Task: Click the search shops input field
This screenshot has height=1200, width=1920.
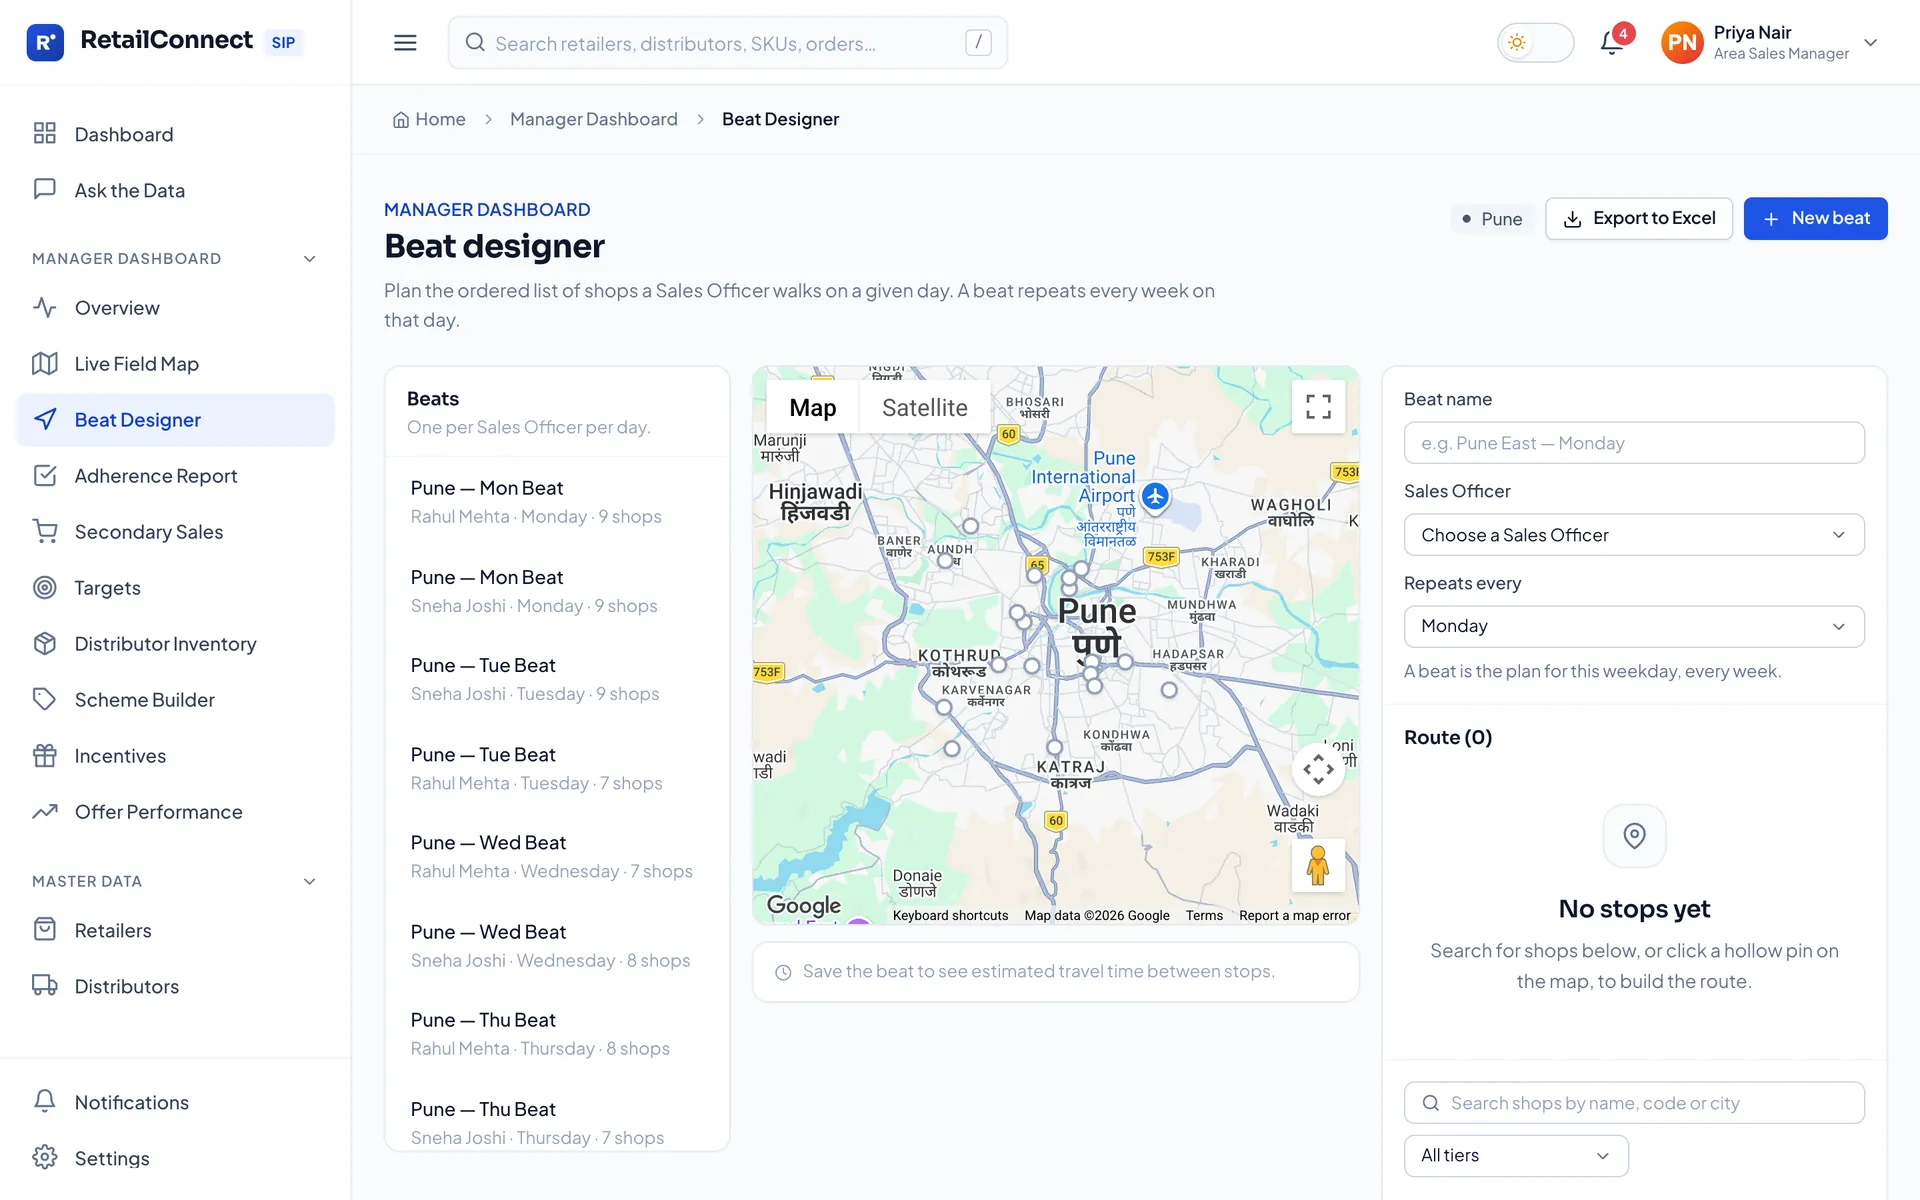Action: 1634,1103
